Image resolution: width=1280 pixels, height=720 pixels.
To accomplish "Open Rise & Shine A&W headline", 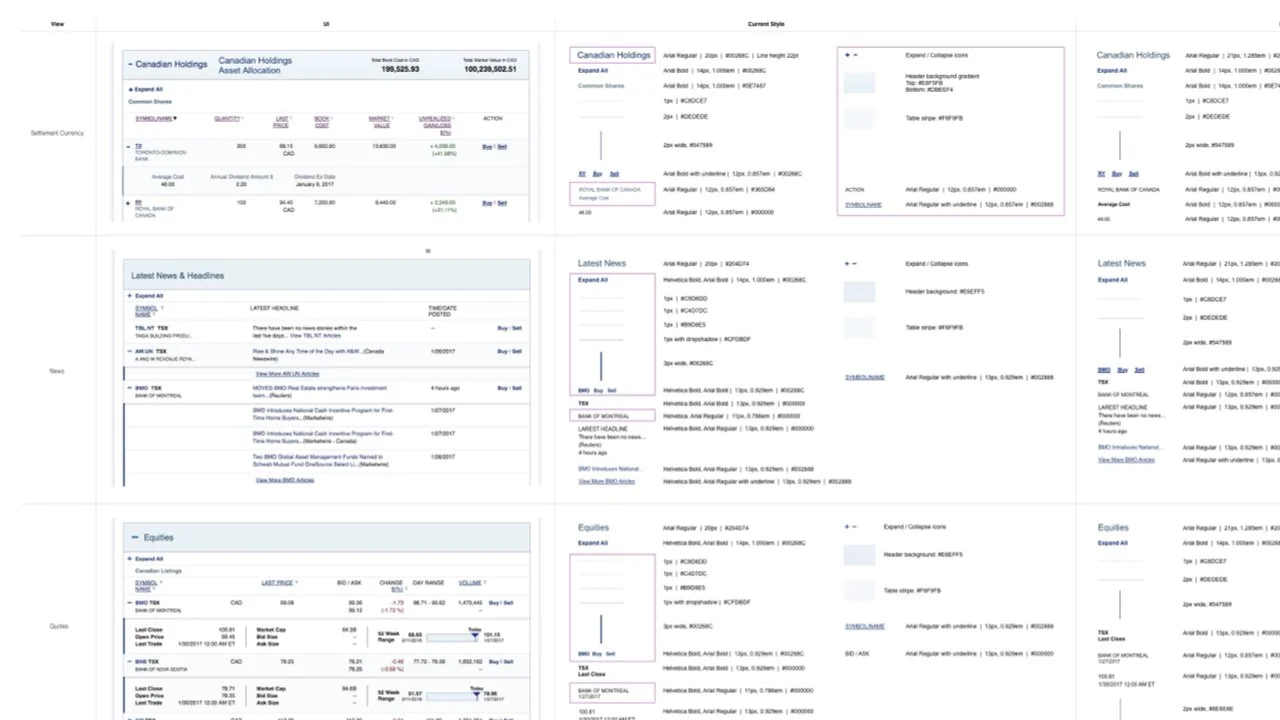I will [x=319, y=354].
